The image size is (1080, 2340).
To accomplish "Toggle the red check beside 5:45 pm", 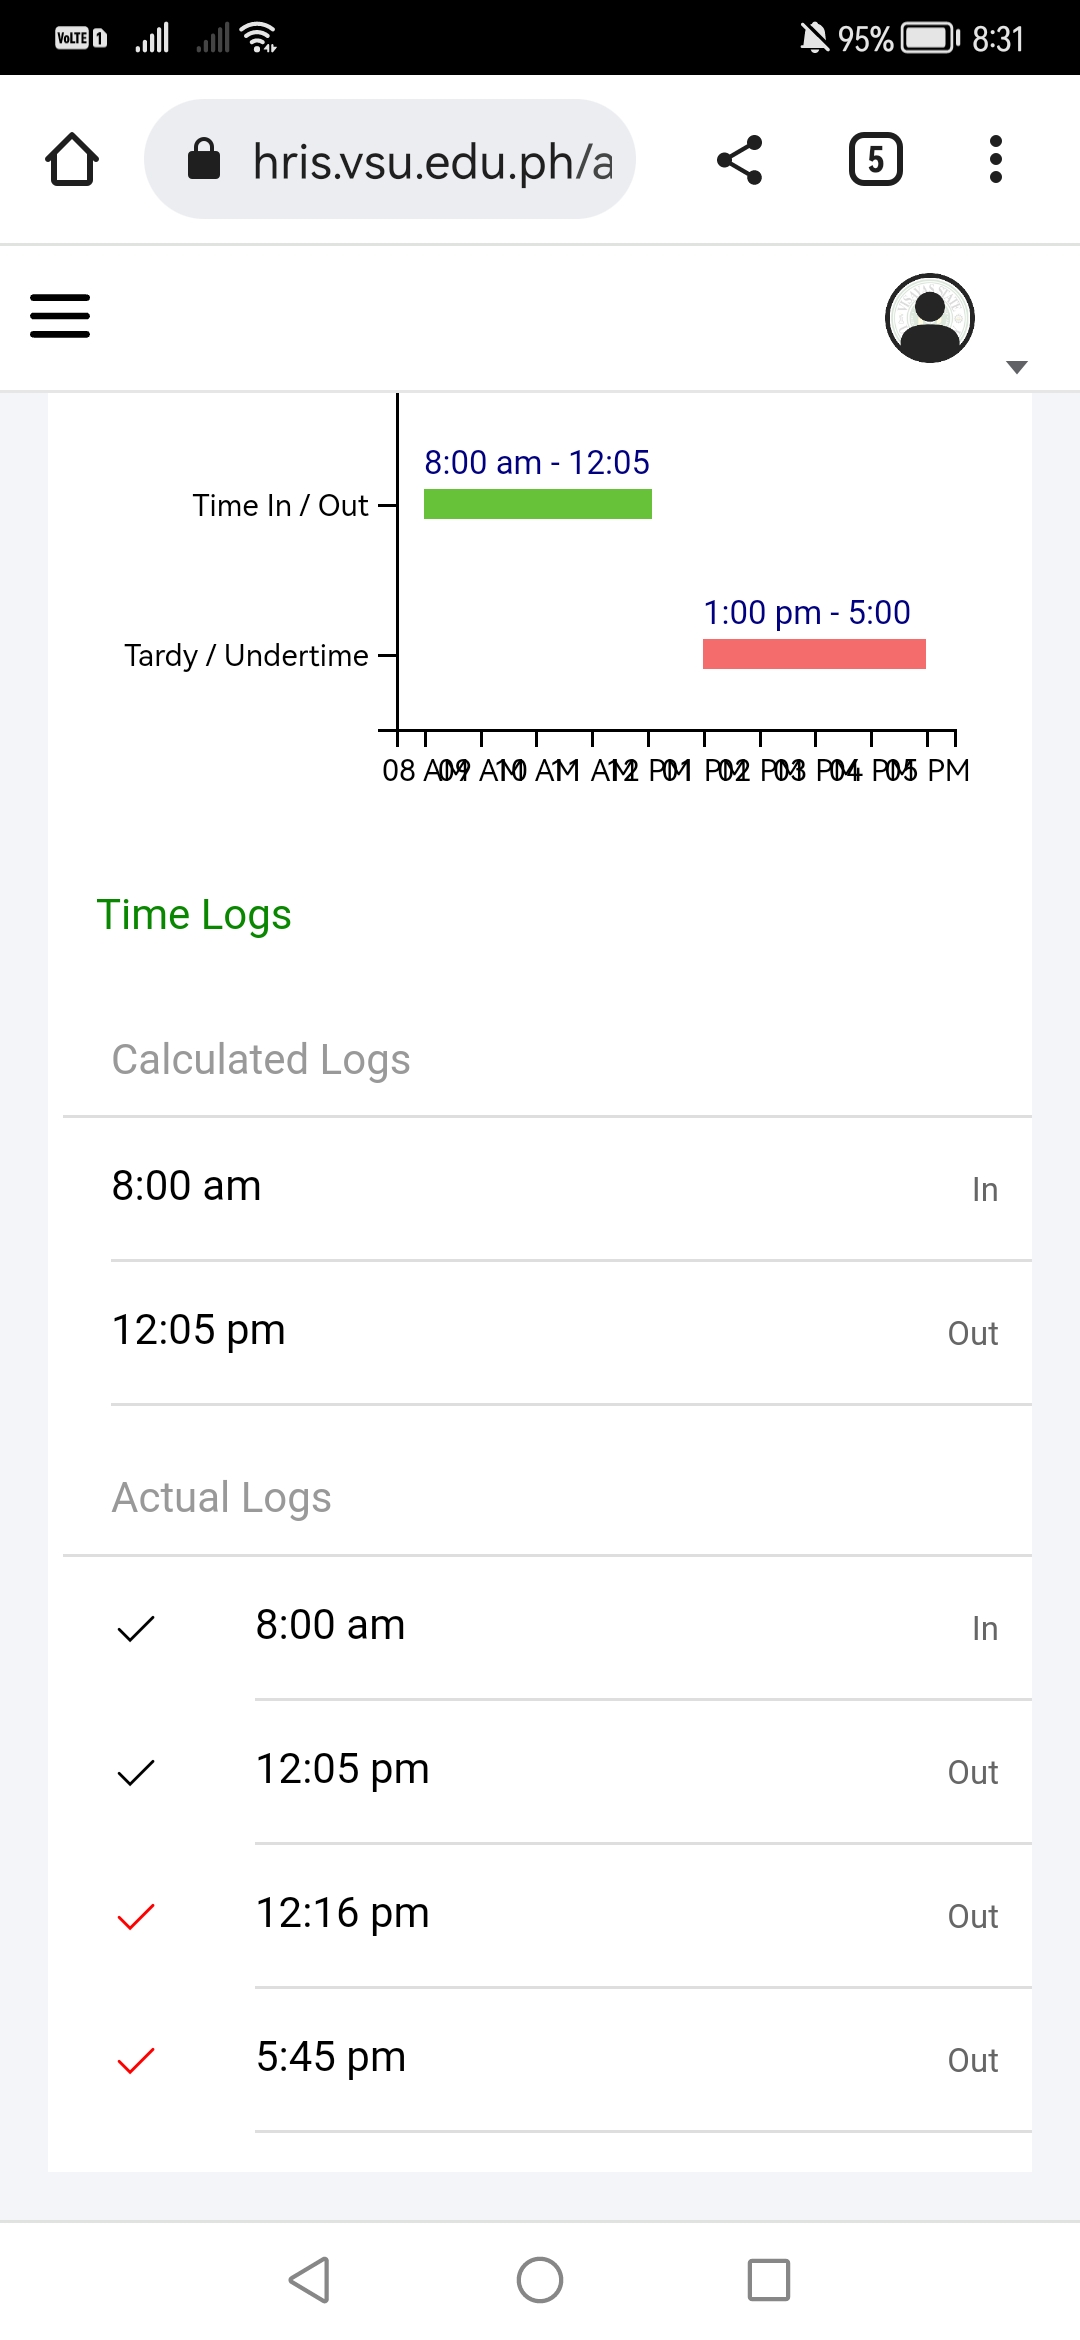I will click(136, 2060).
